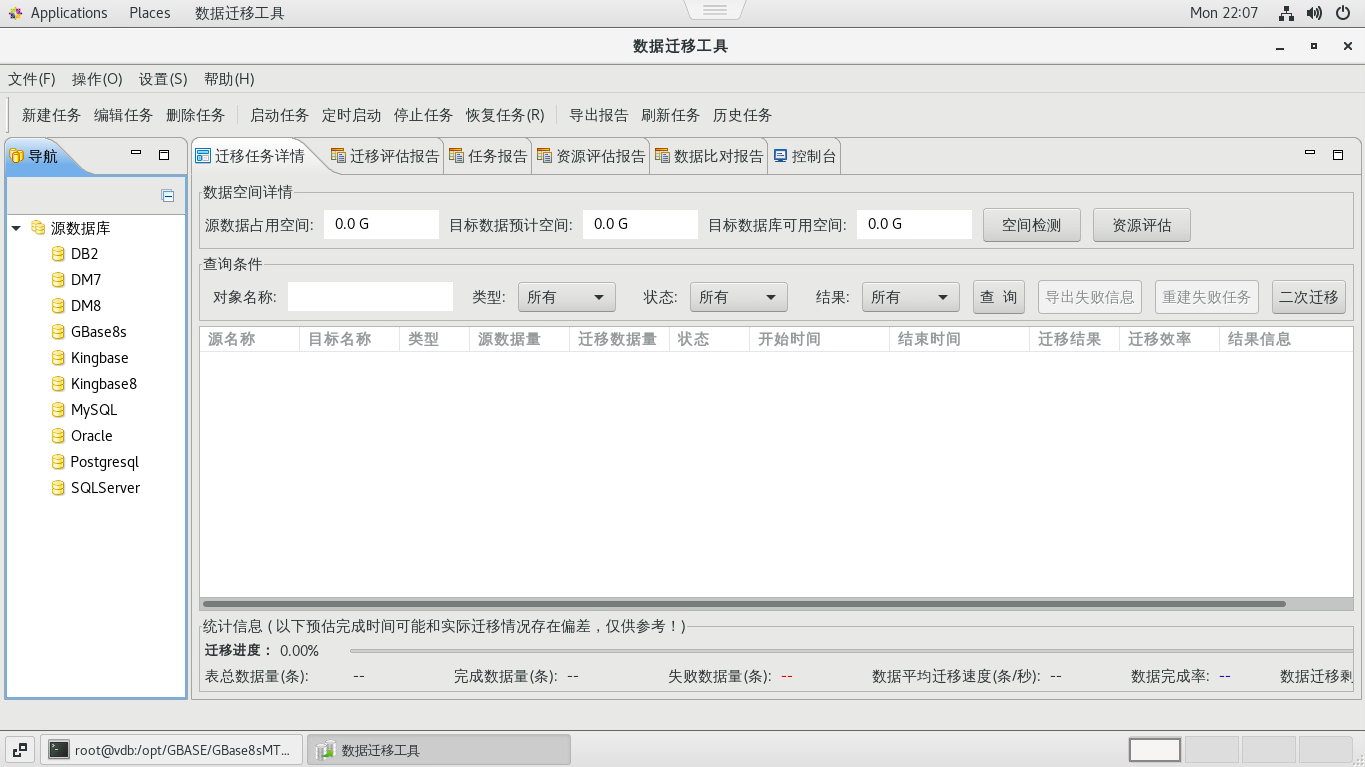Screen dimensions: 1365x767
Task: Maximize the task details panel
Action: [1338, 154]
